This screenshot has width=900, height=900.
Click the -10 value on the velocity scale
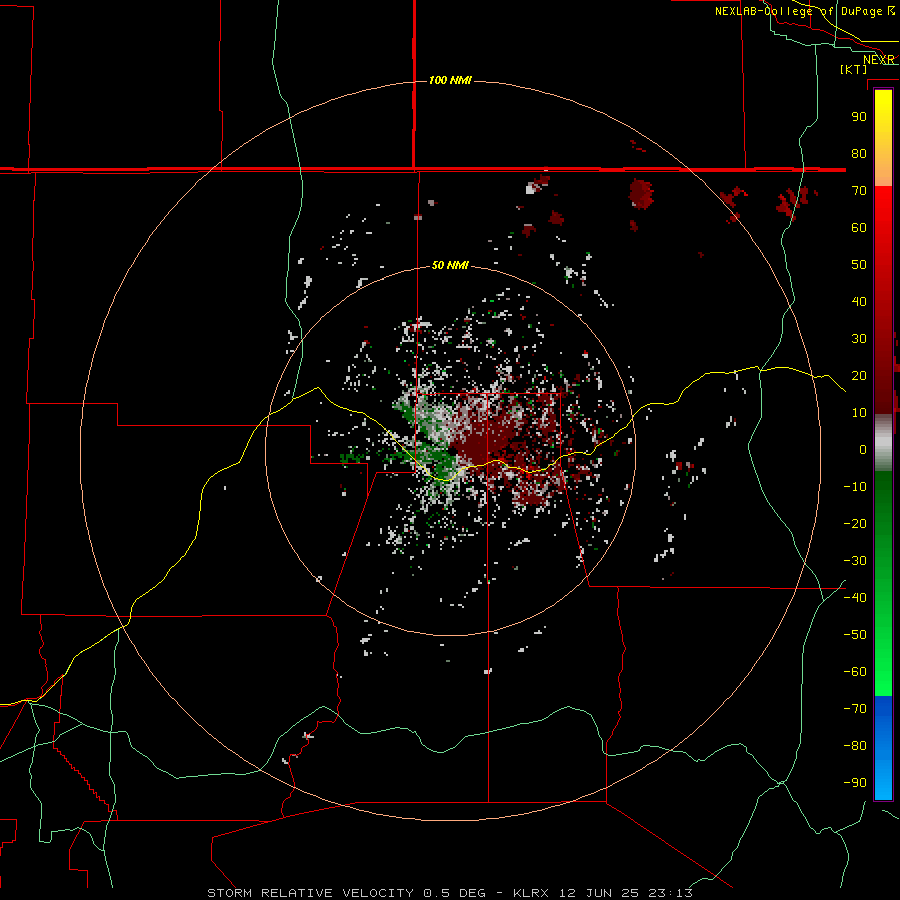(x=855, y=487)
